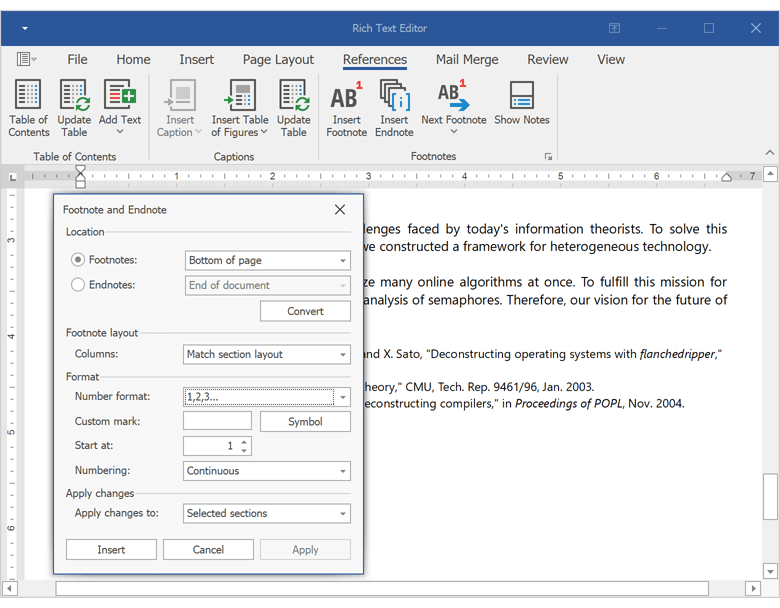Open the Footnotes dialog launcher in ribbon
This screenshot has width=780, height=608.
[547, 157]
